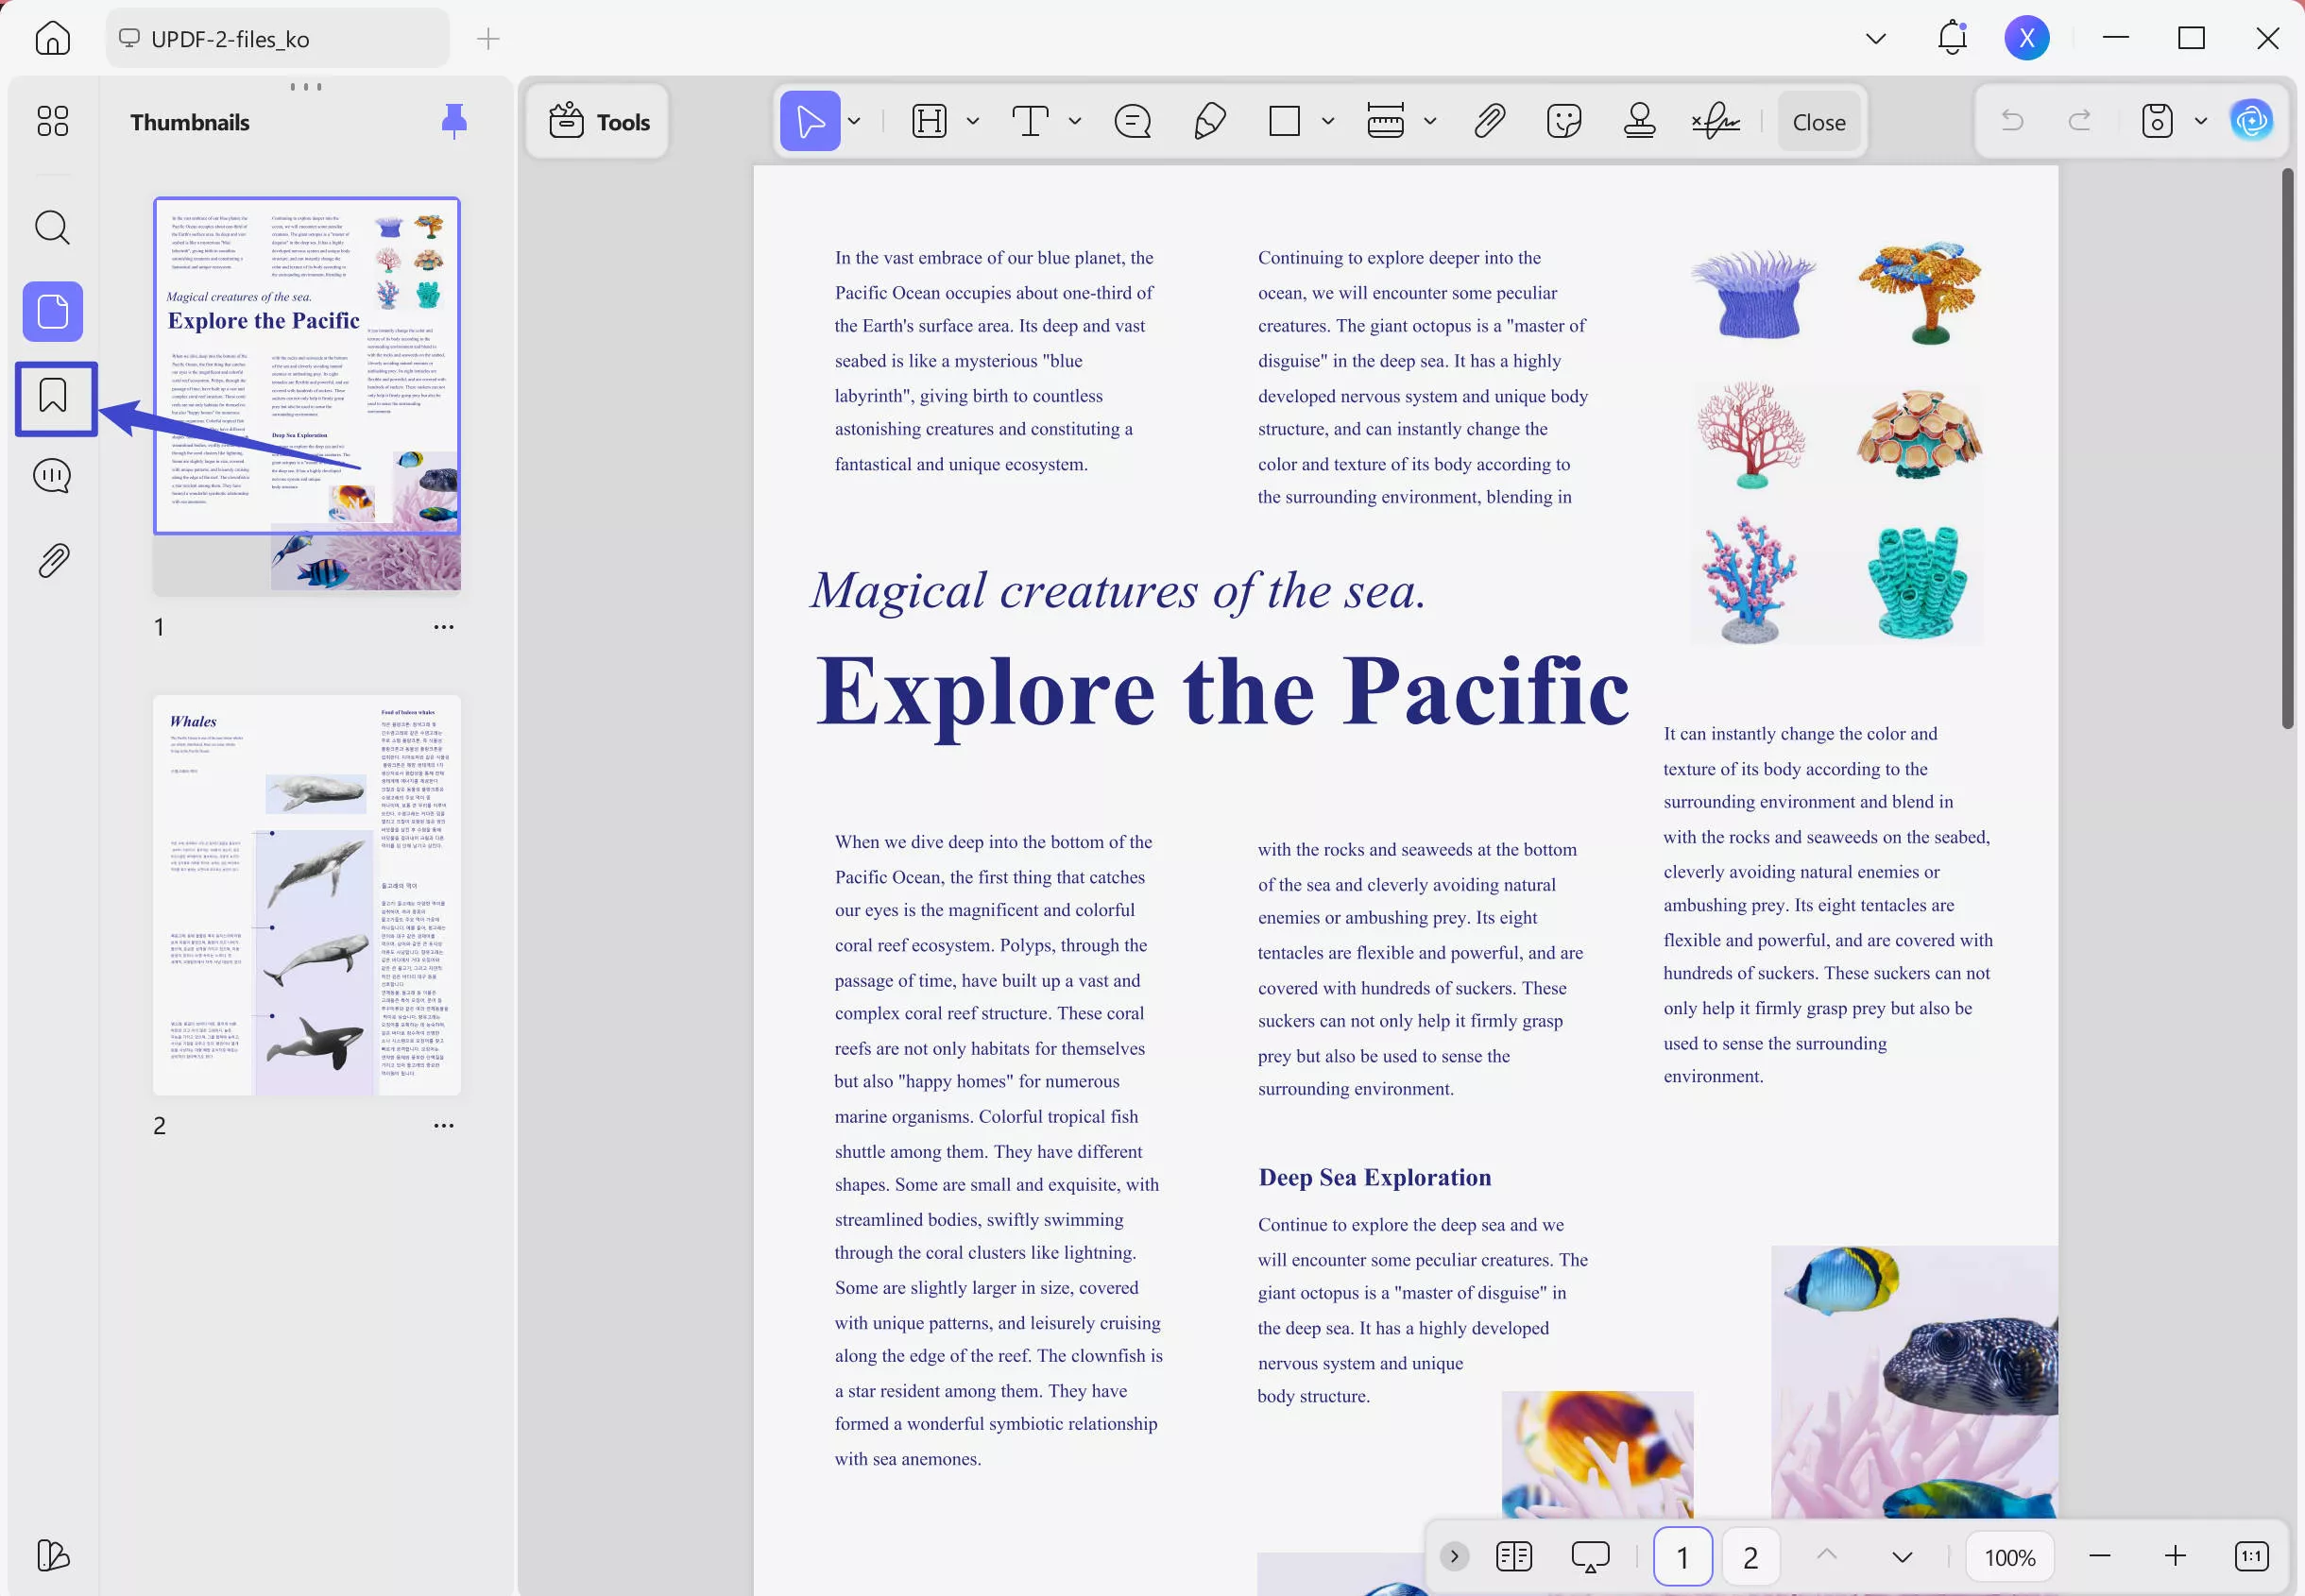The width and height of the screenshot is (2305, 1596).
Task: Toggle actual size 1:1 view
Action: click(x=2251, y=1556)
